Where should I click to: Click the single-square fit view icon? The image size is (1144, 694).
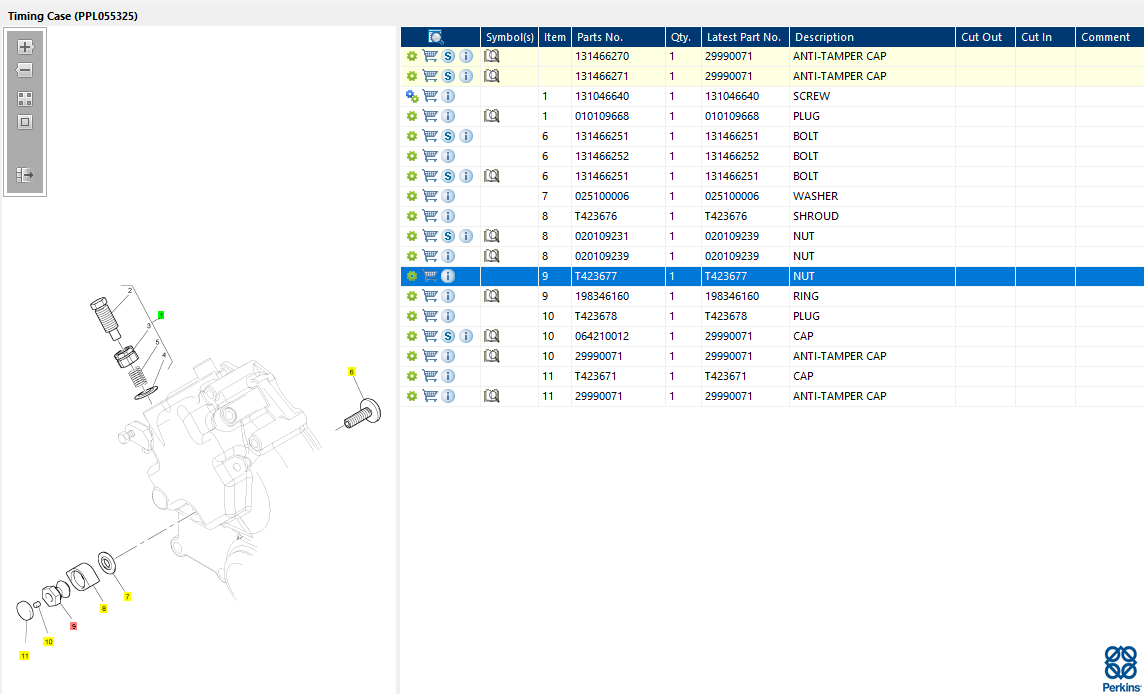(x=25, y=123)
